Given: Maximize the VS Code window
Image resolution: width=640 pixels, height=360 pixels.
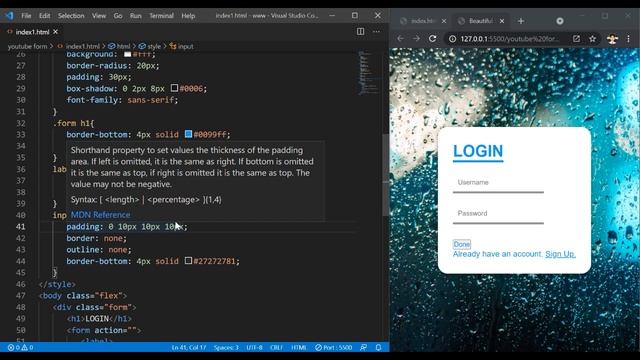Looking at the screenshot, I should point(355,16).
